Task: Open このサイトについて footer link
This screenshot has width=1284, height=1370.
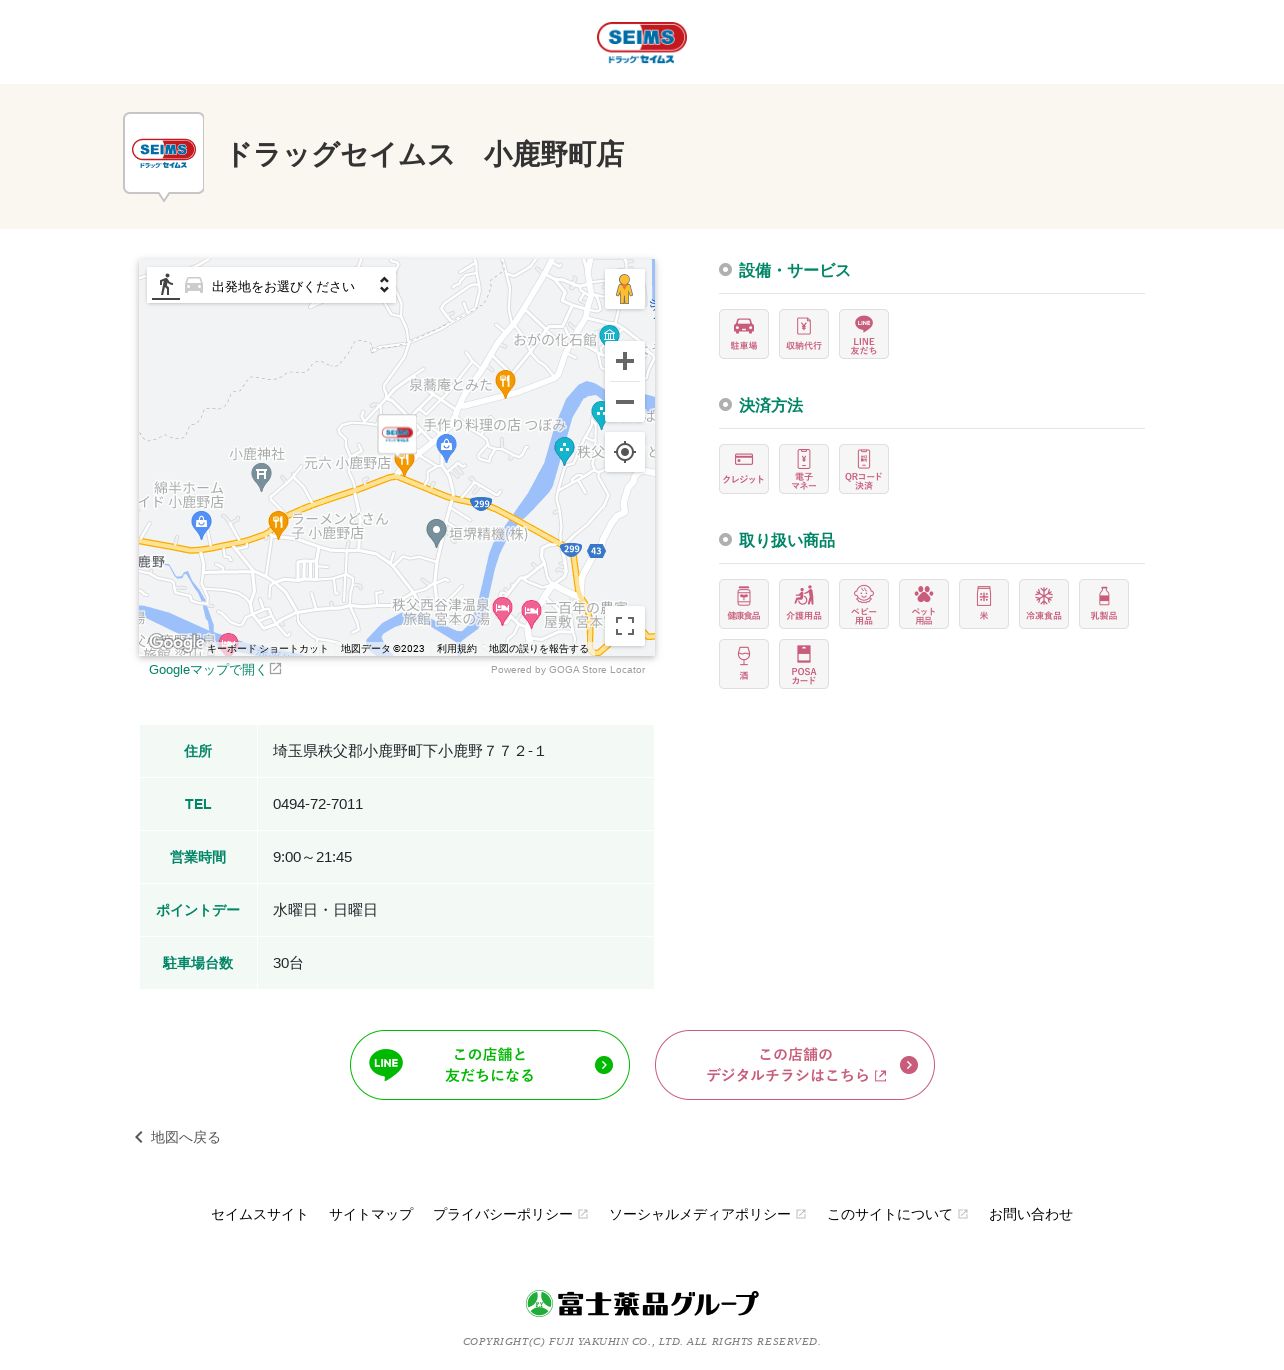Action: pyautogui.click(x=897, y=1214)
